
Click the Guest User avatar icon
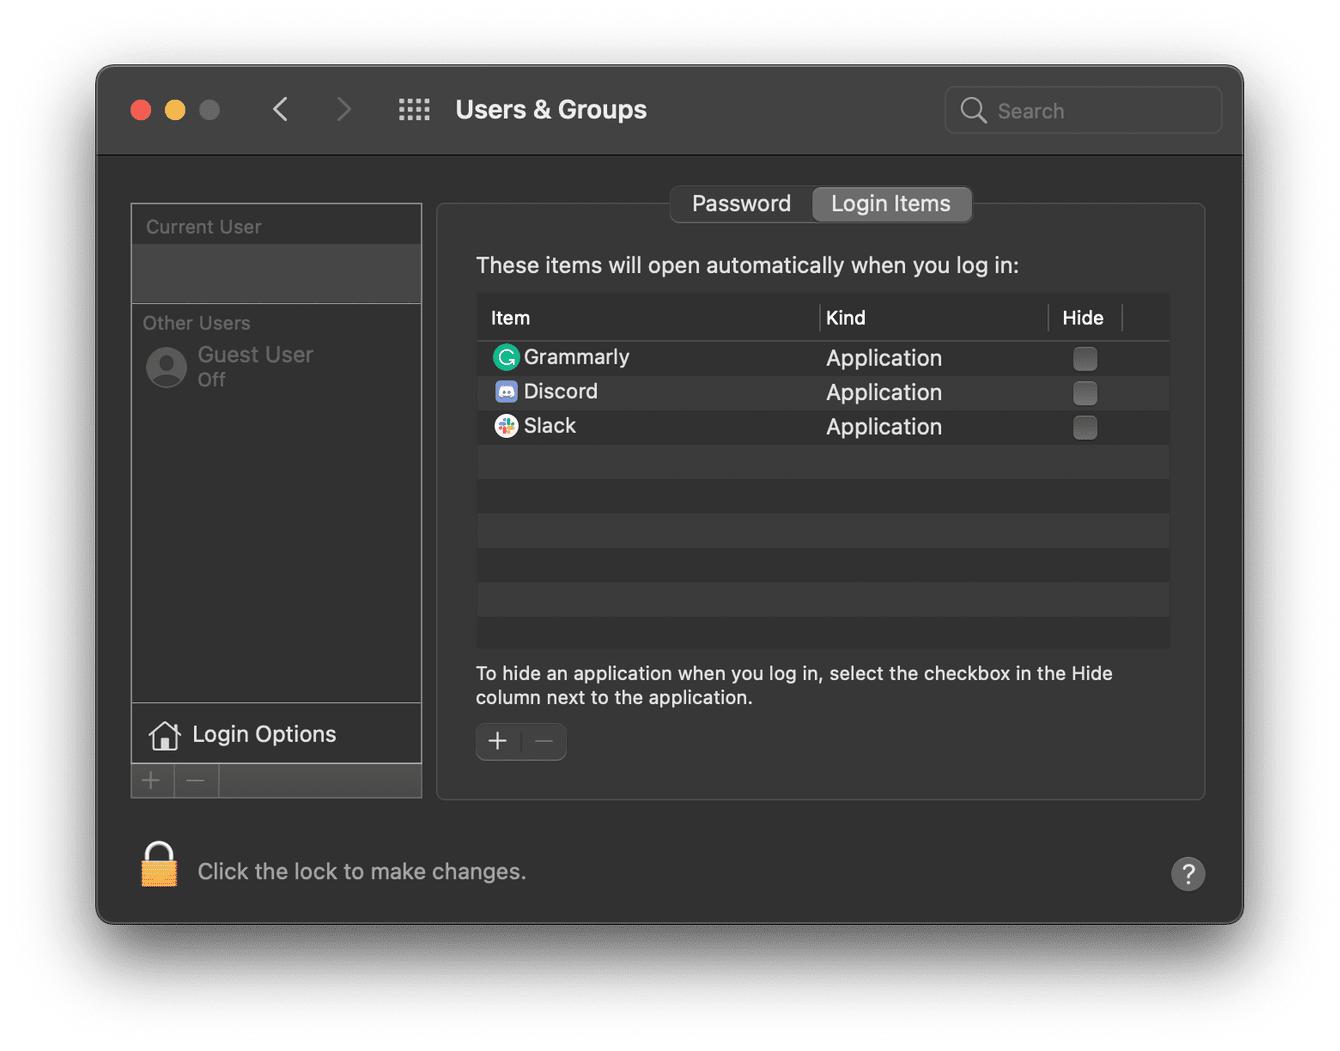[167, 367]
